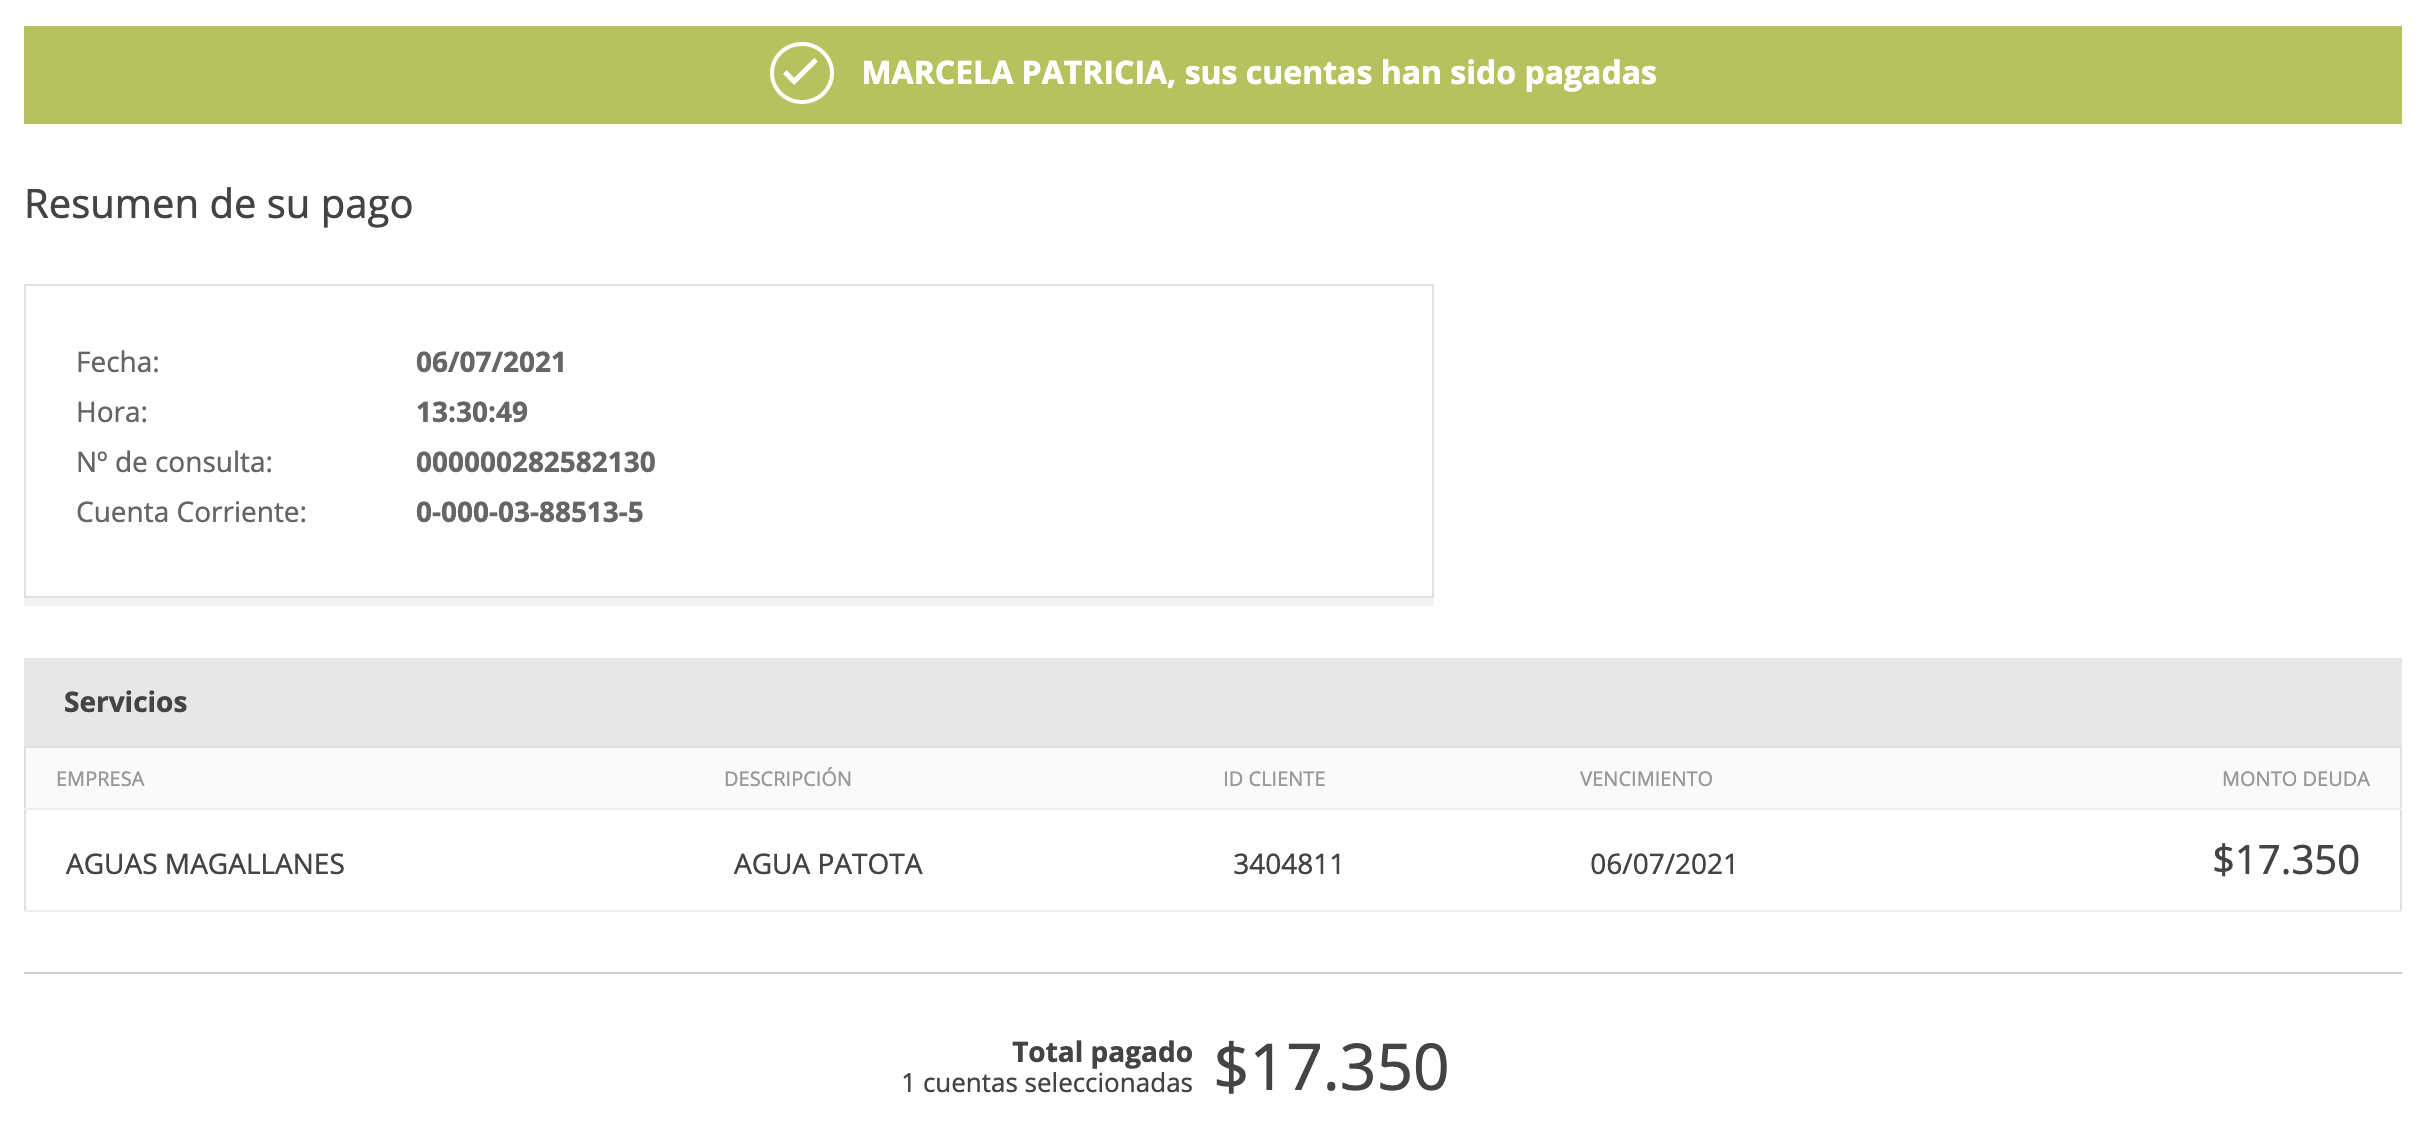The image size is (2416, 1128).
Task: Click the Hora value 13:30:49
Action: click(471, 412)
